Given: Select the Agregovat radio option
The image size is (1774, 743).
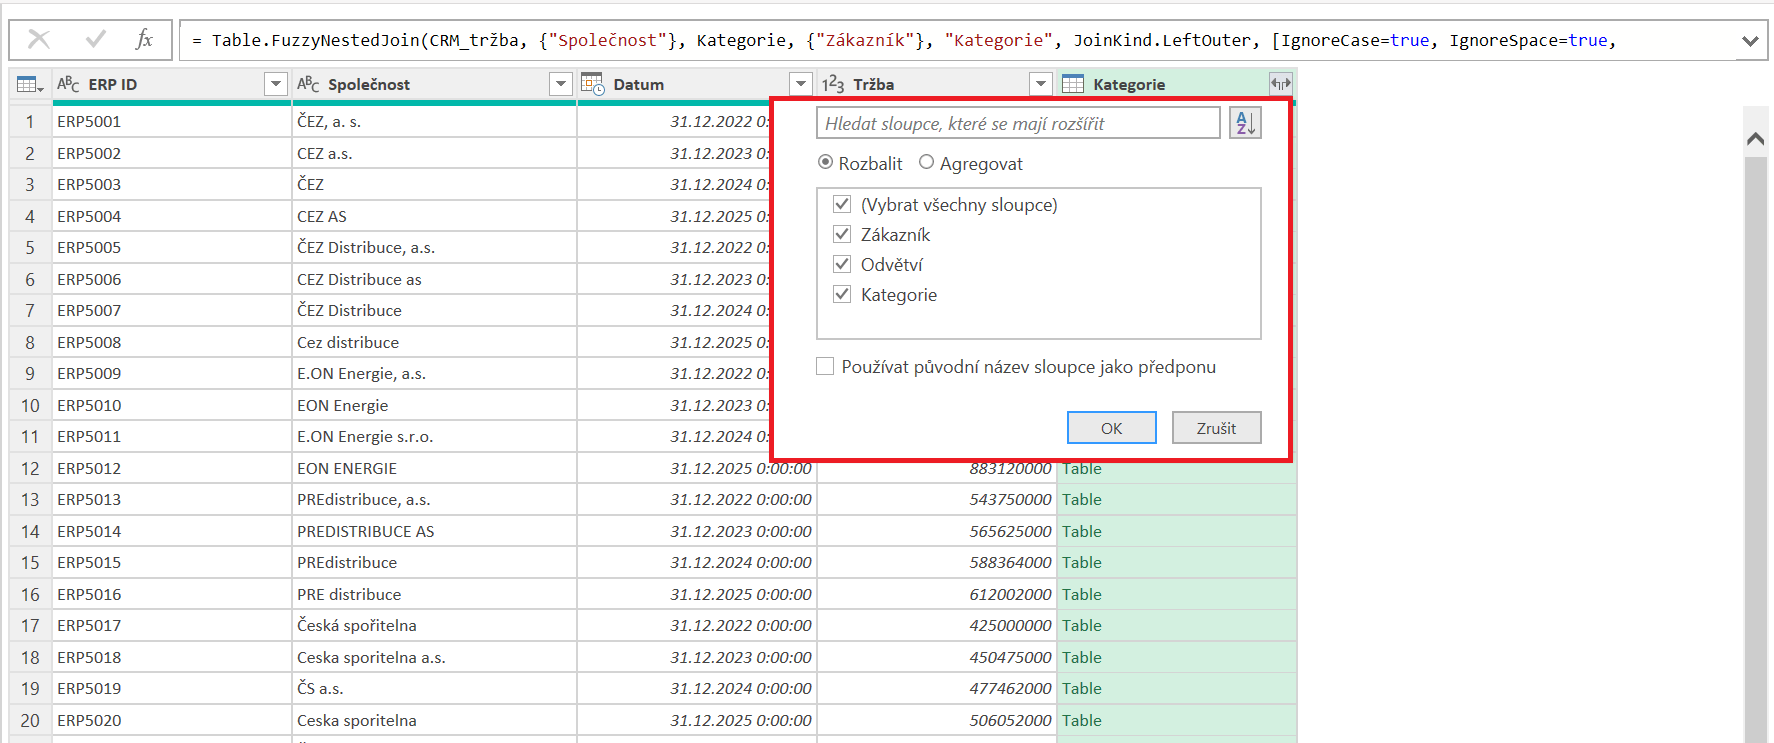Looking at the screenshot, I should (x=927, y=163).
